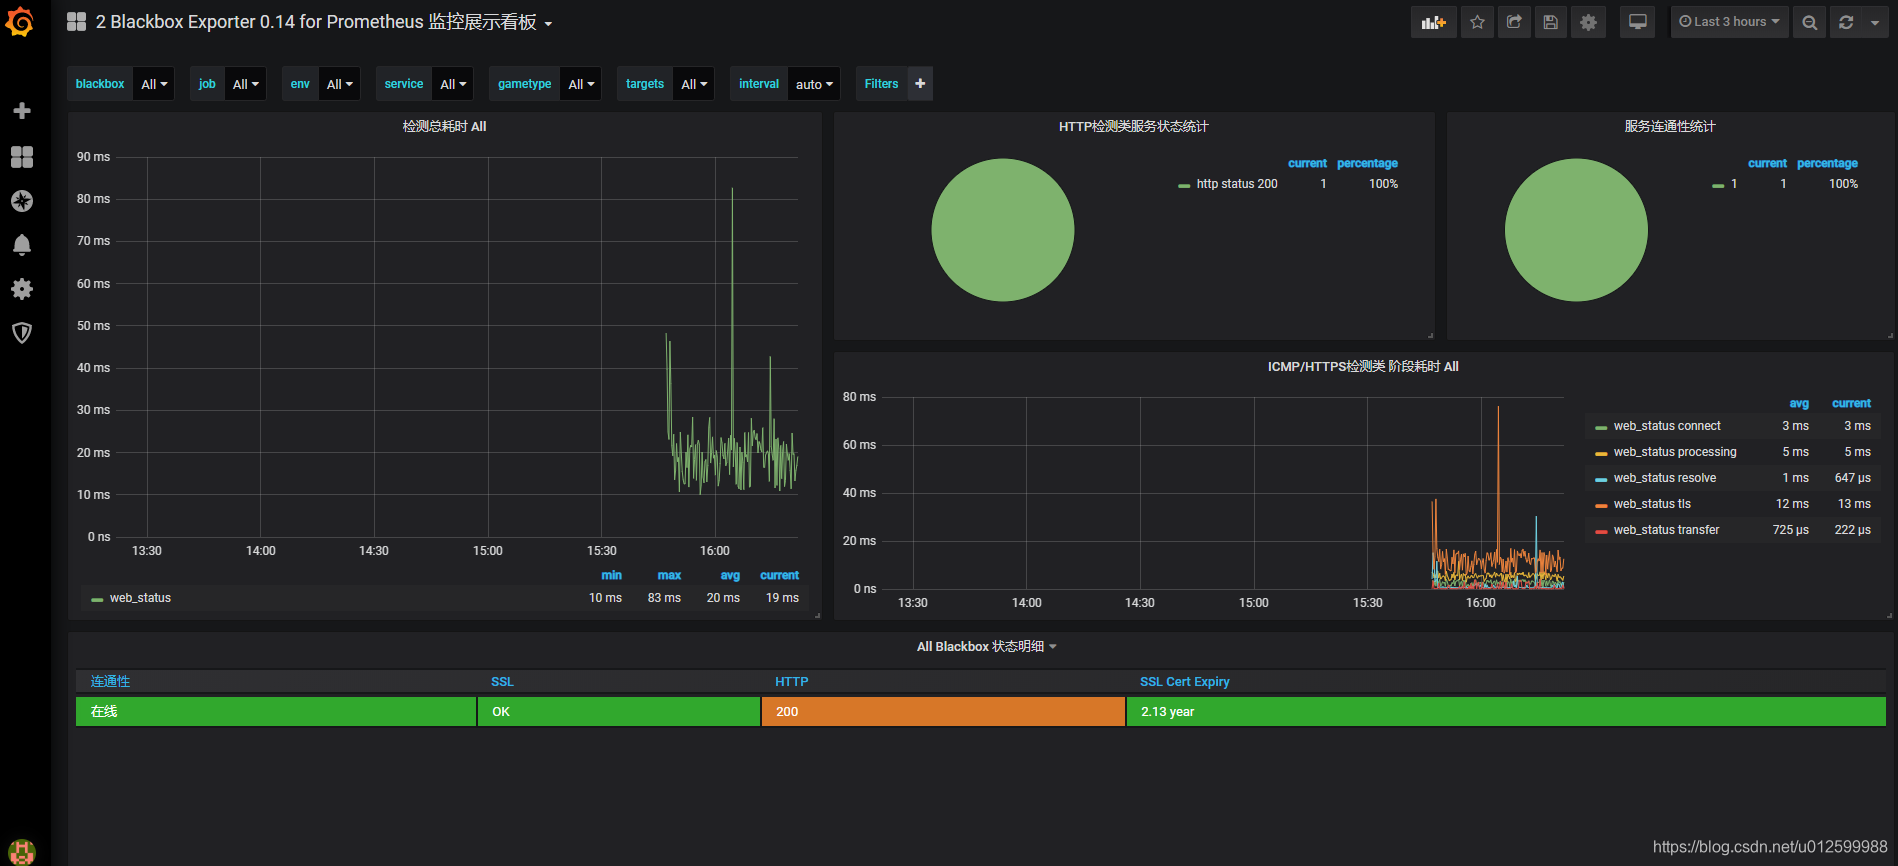
Task: Cycle view mode with monitor icon
Action: click(x=1637, y=22)
